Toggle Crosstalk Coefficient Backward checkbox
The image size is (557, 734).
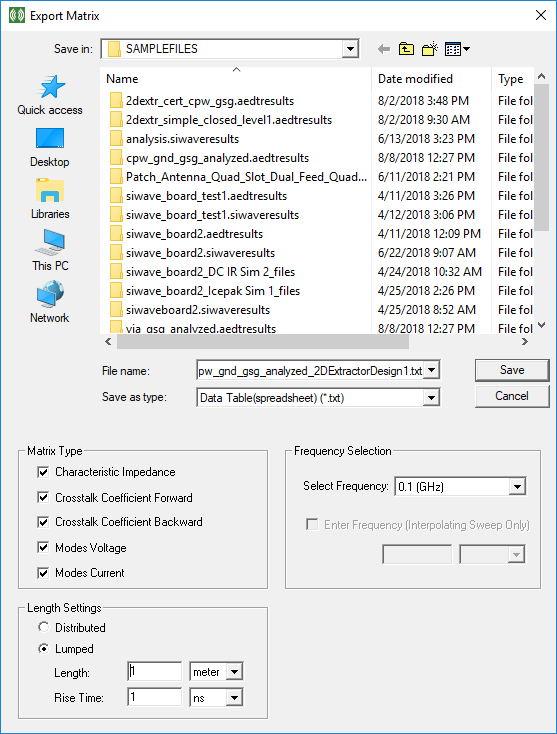(43, 522)
